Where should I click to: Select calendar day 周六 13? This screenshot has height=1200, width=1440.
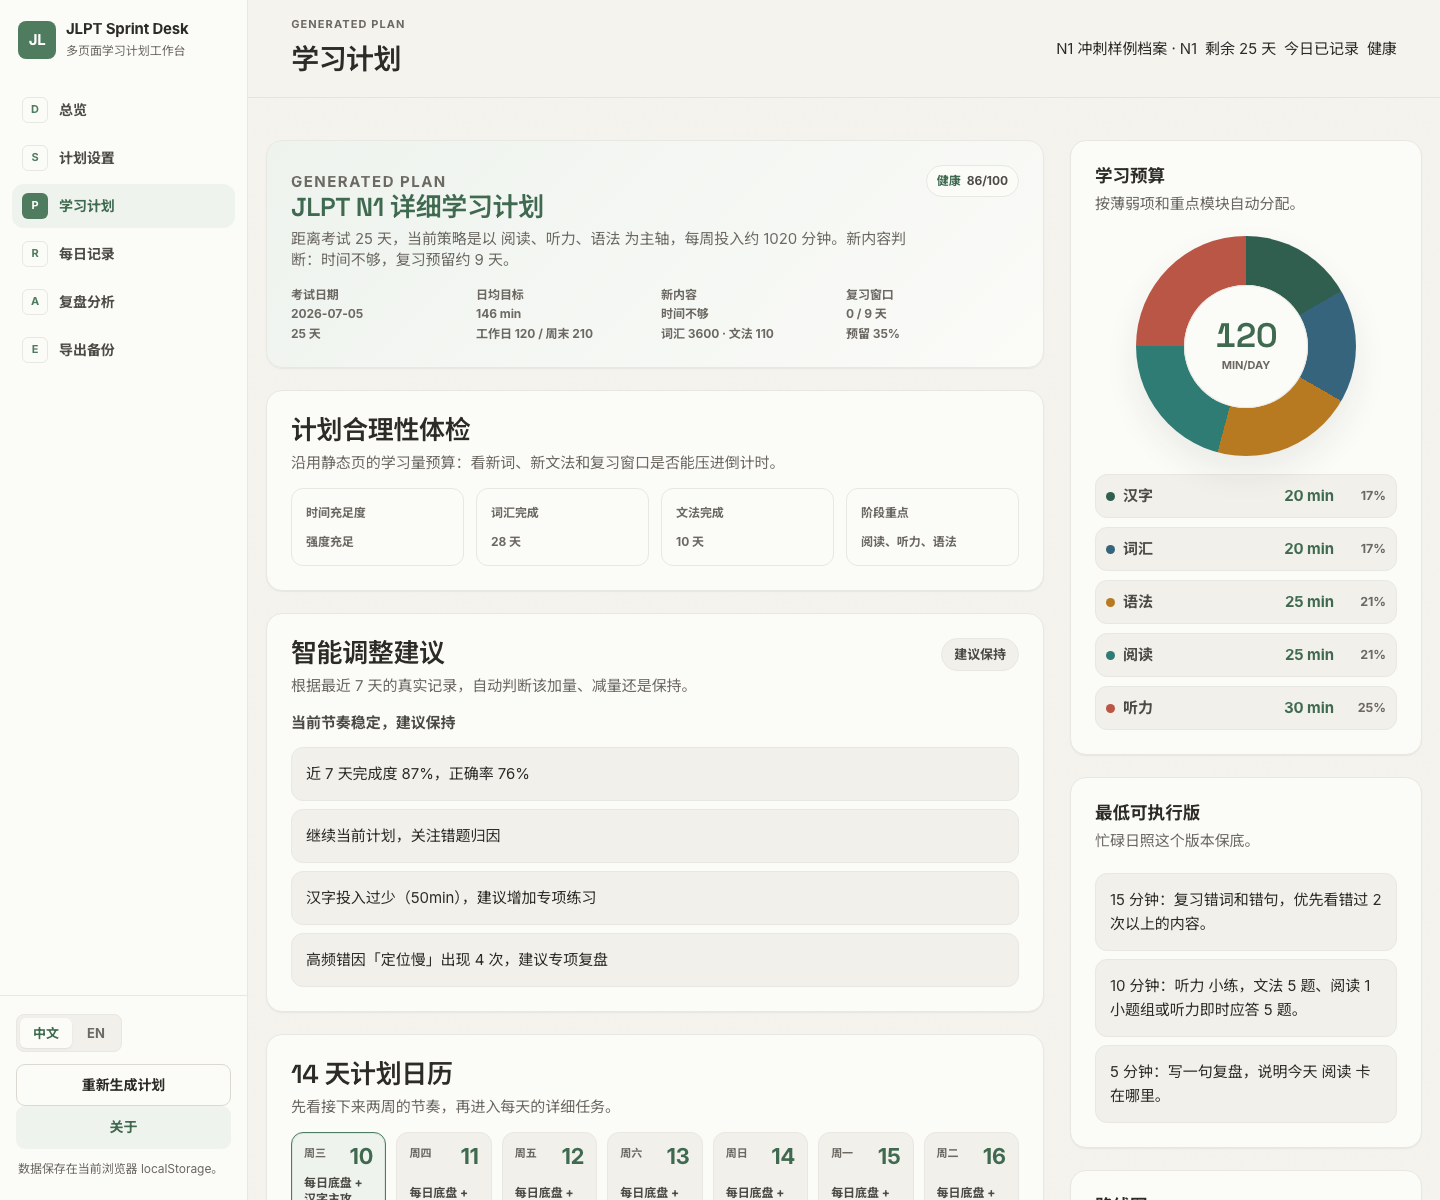pyautogui.click(x=655, y=1166)
